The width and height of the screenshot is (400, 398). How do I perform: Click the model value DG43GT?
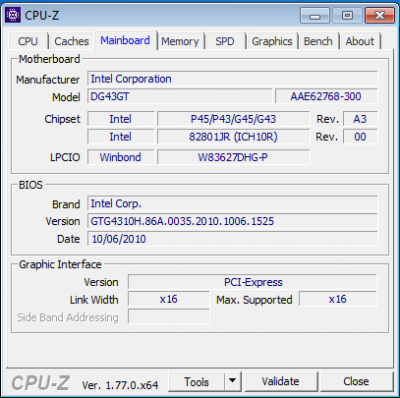click(180, 97)
